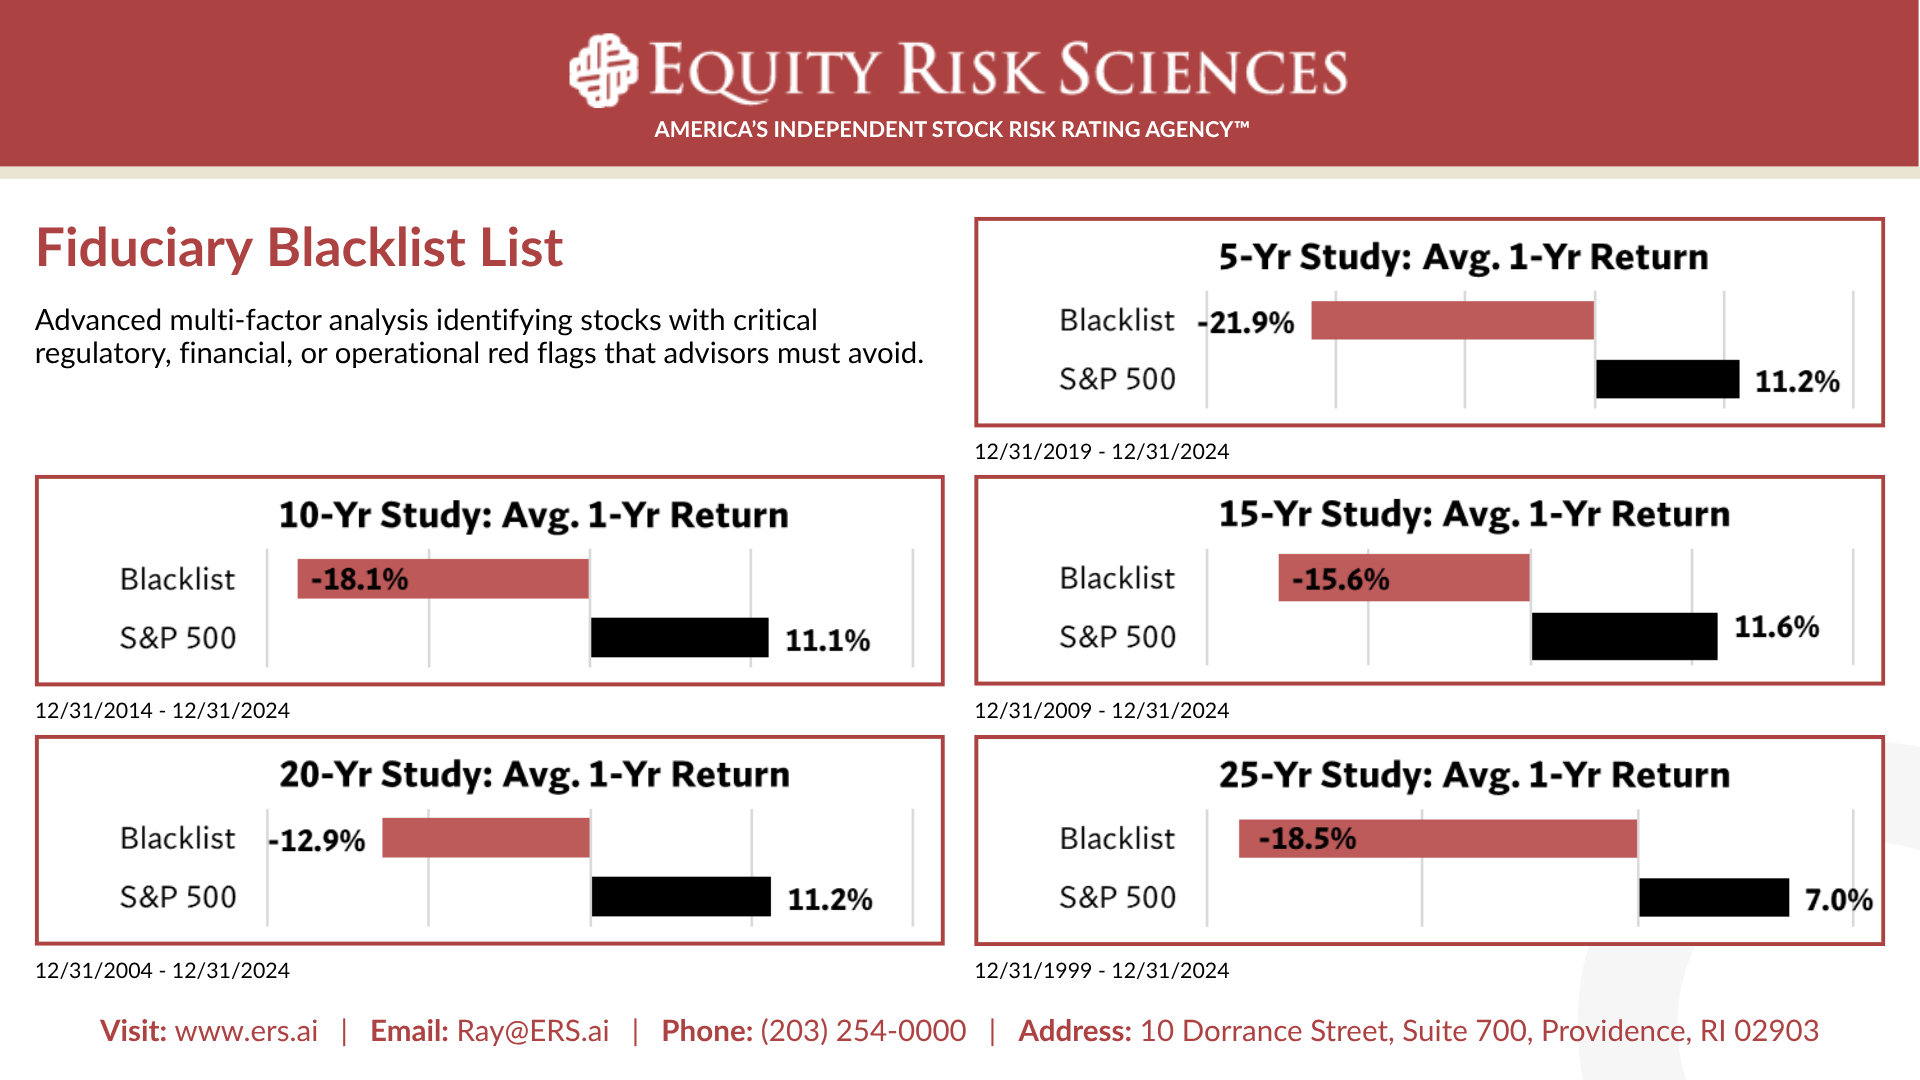
Task: Click the 7.0% S&P 500 return label
Action: 1838,900
